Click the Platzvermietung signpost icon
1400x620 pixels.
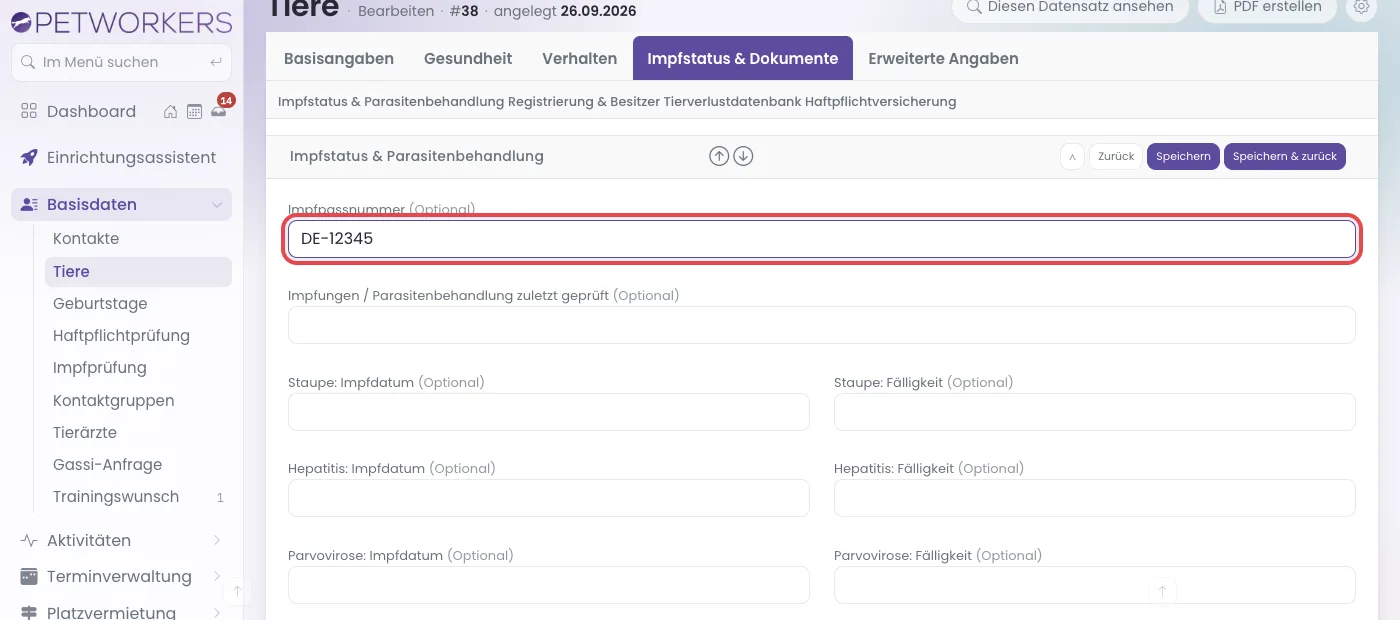[29, 612]
